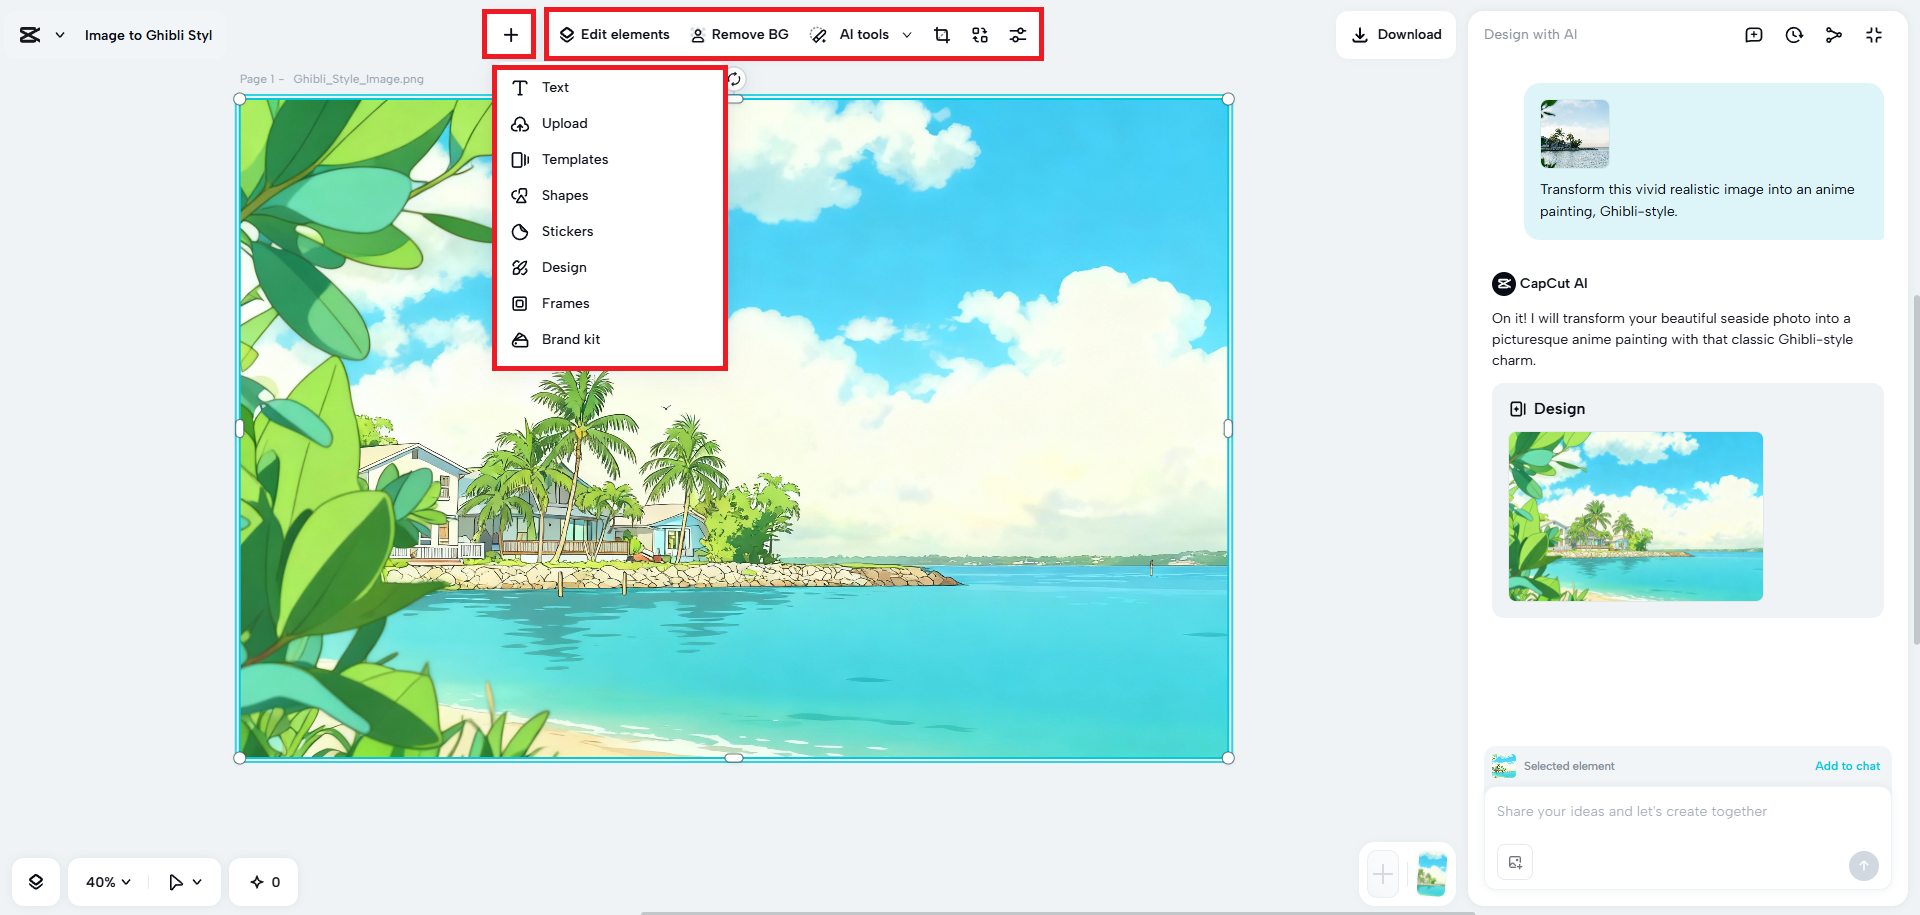
Task: Click Remove BG in the toolbar
Action: click(x=740, y=35)
